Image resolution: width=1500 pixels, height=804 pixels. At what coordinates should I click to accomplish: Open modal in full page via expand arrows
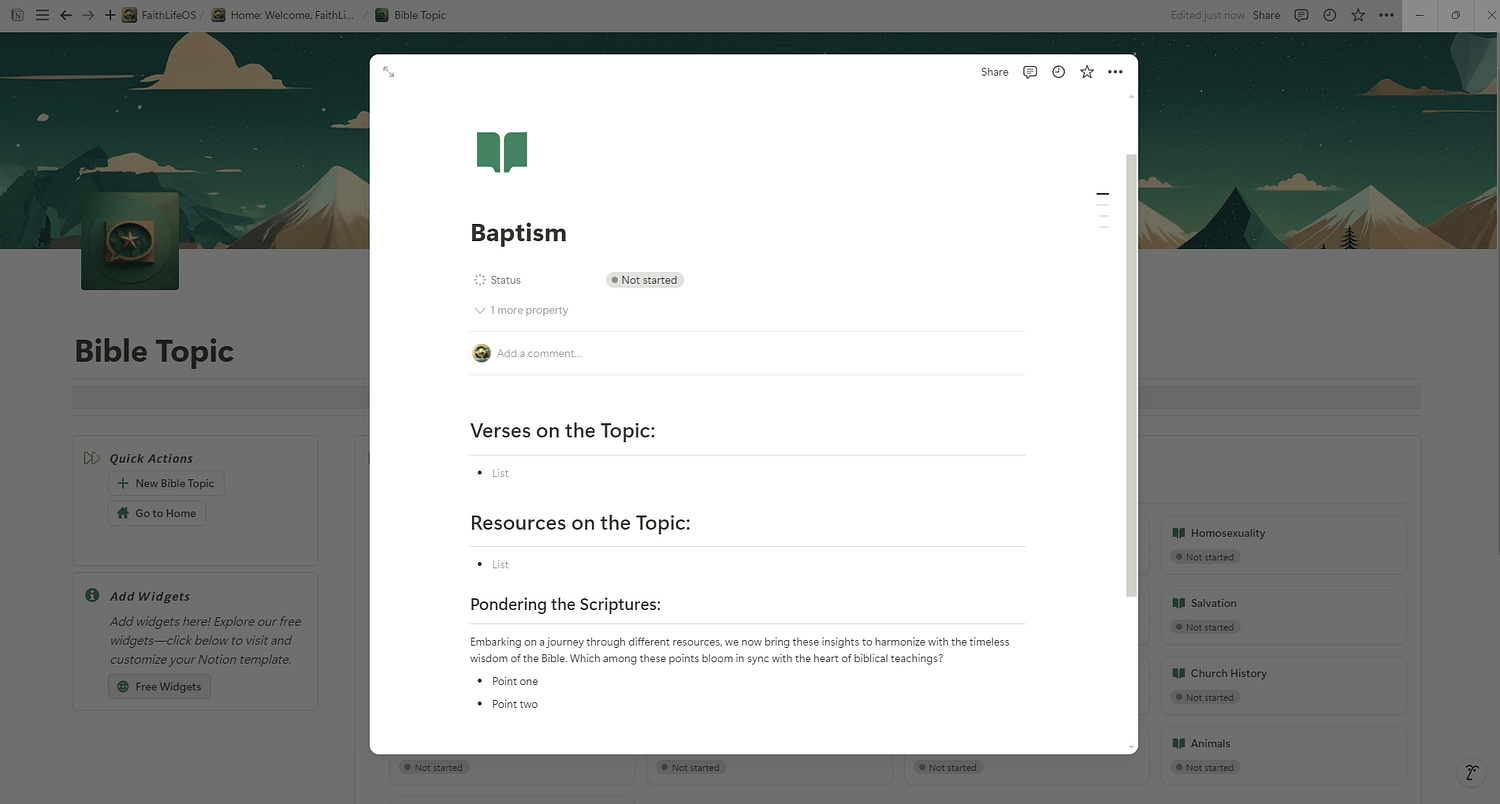[x=389, y=72]
